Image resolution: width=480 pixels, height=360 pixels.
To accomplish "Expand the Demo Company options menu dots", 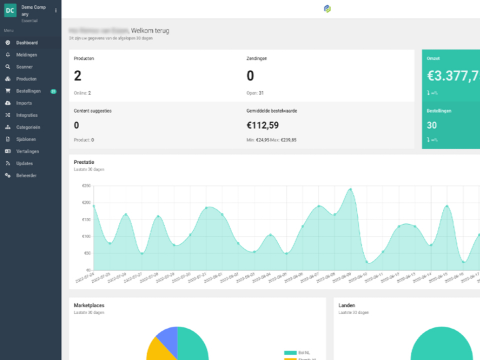I will click(x=56, y=10).
